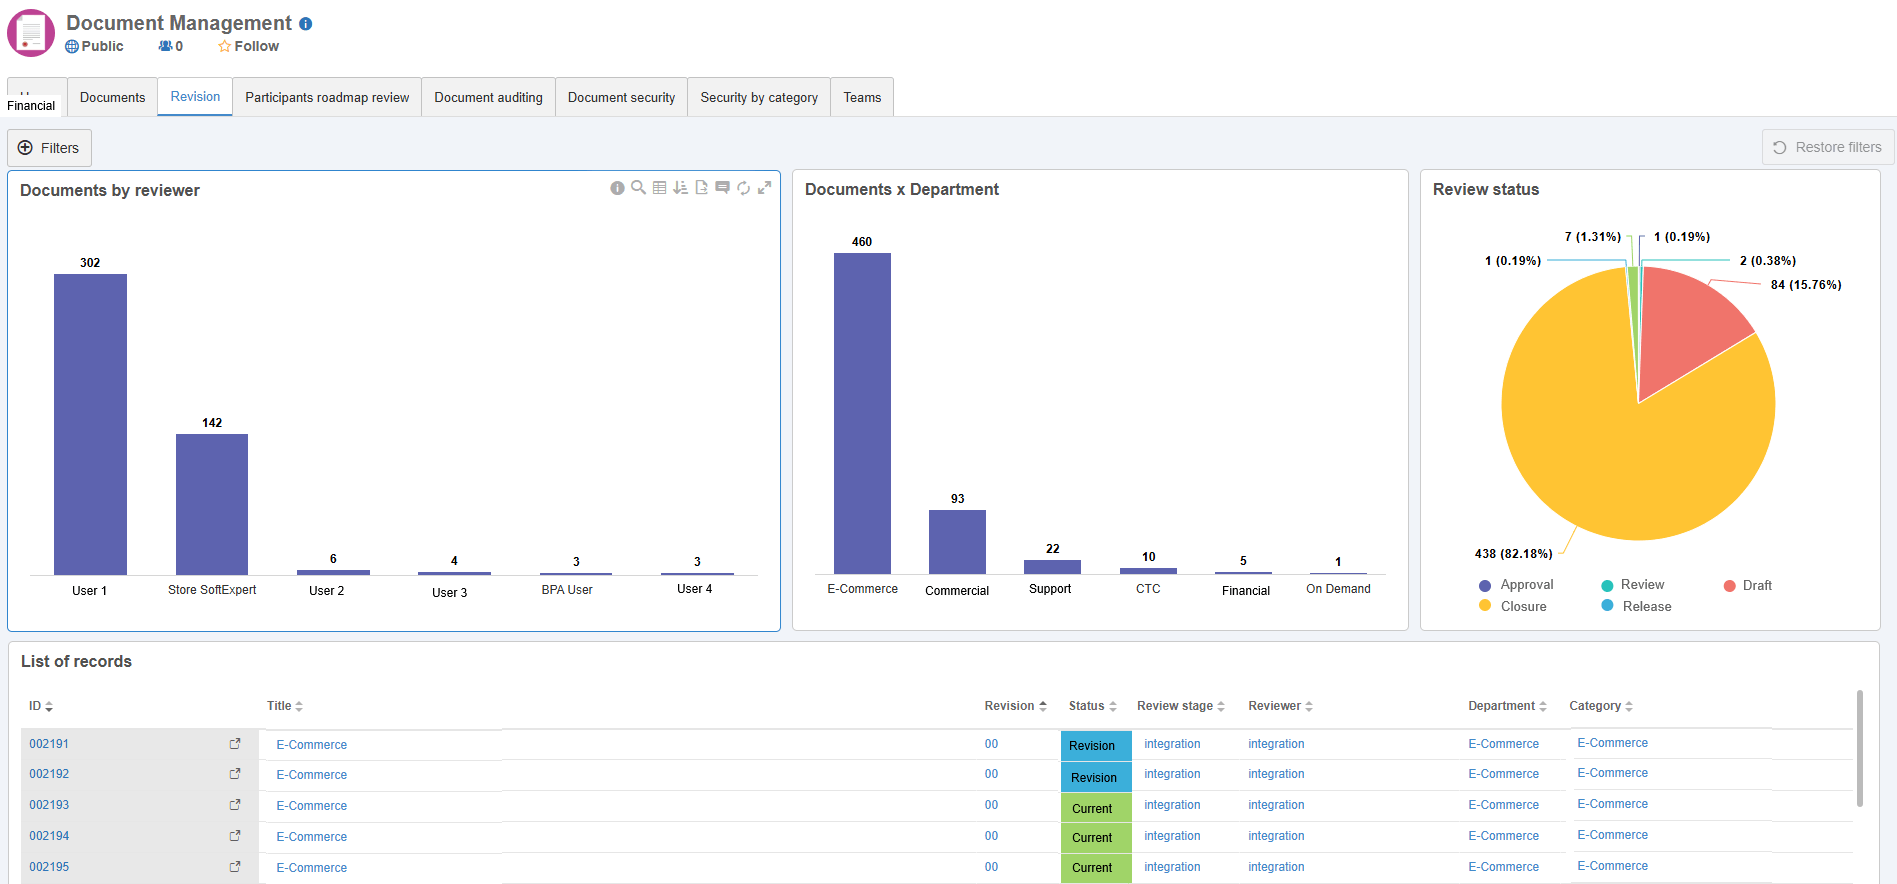Expand the Filters panel

[49, 148]
